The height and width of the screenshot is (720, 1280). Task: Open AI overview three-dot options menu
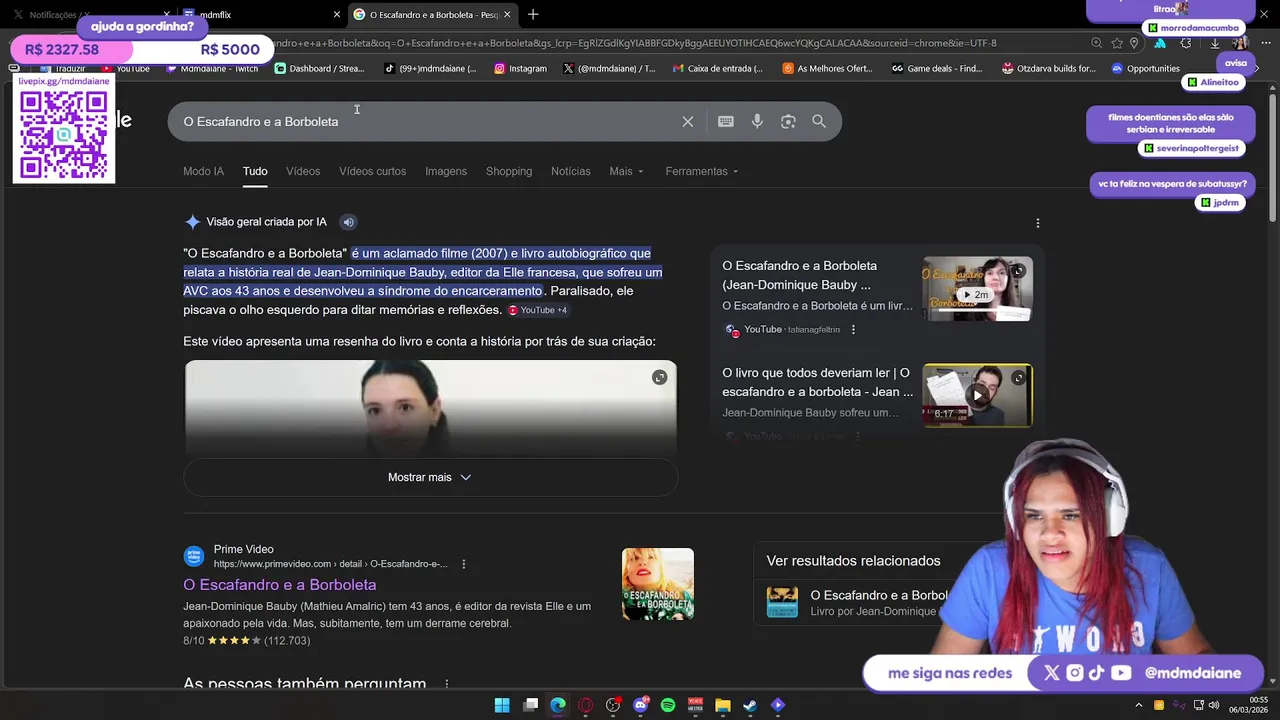tap(1037, 223)
